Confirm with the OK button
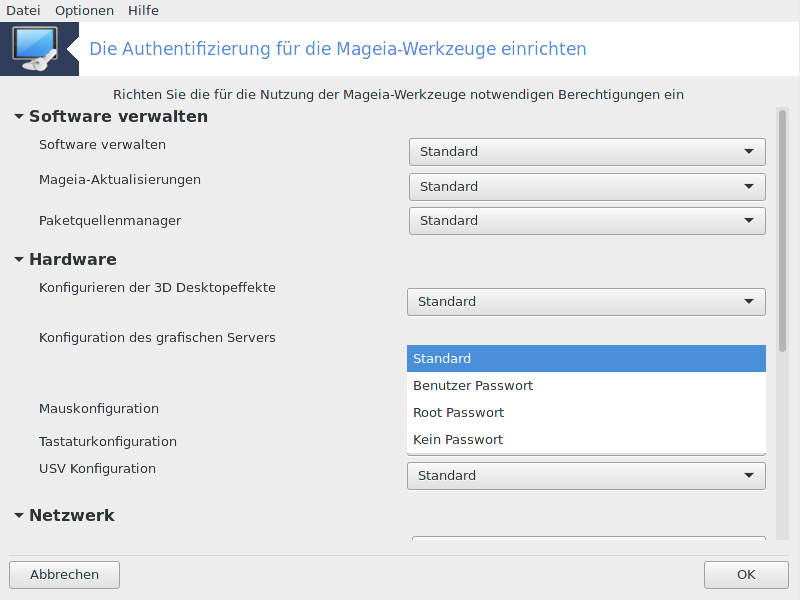Screen dimensions: 800x600 746,575
